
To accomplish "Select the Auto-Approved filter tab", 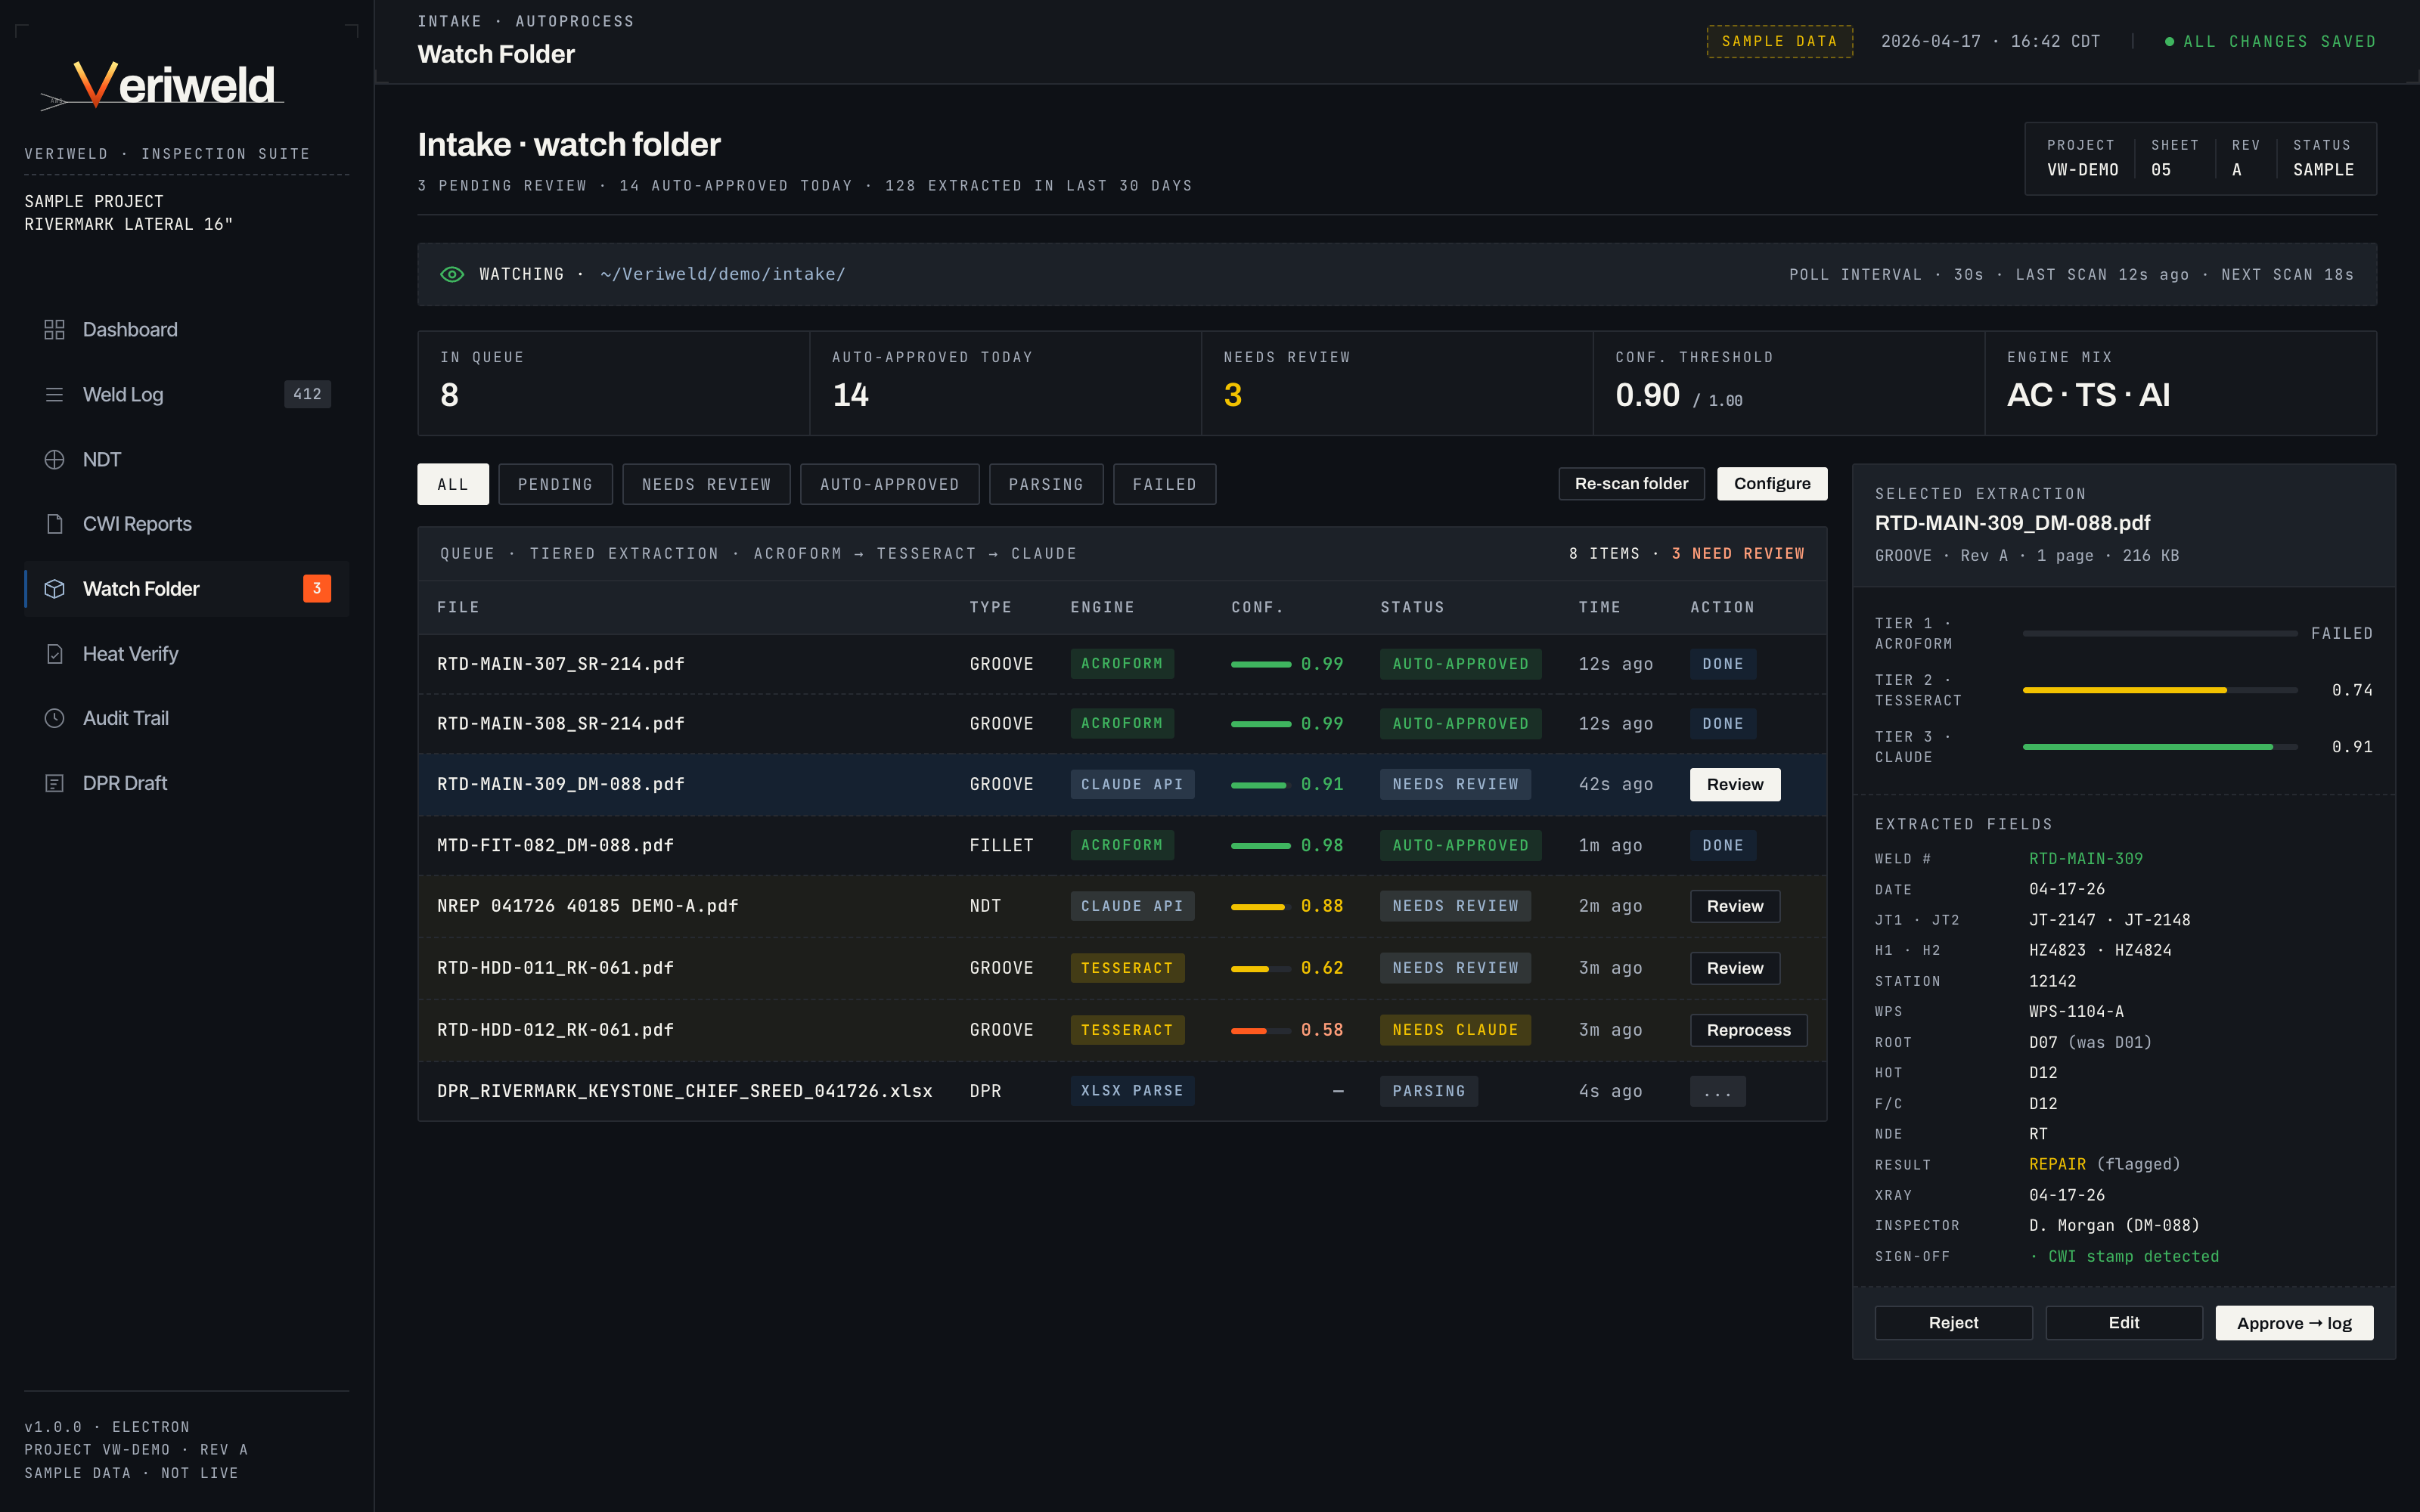I will 889,484.
